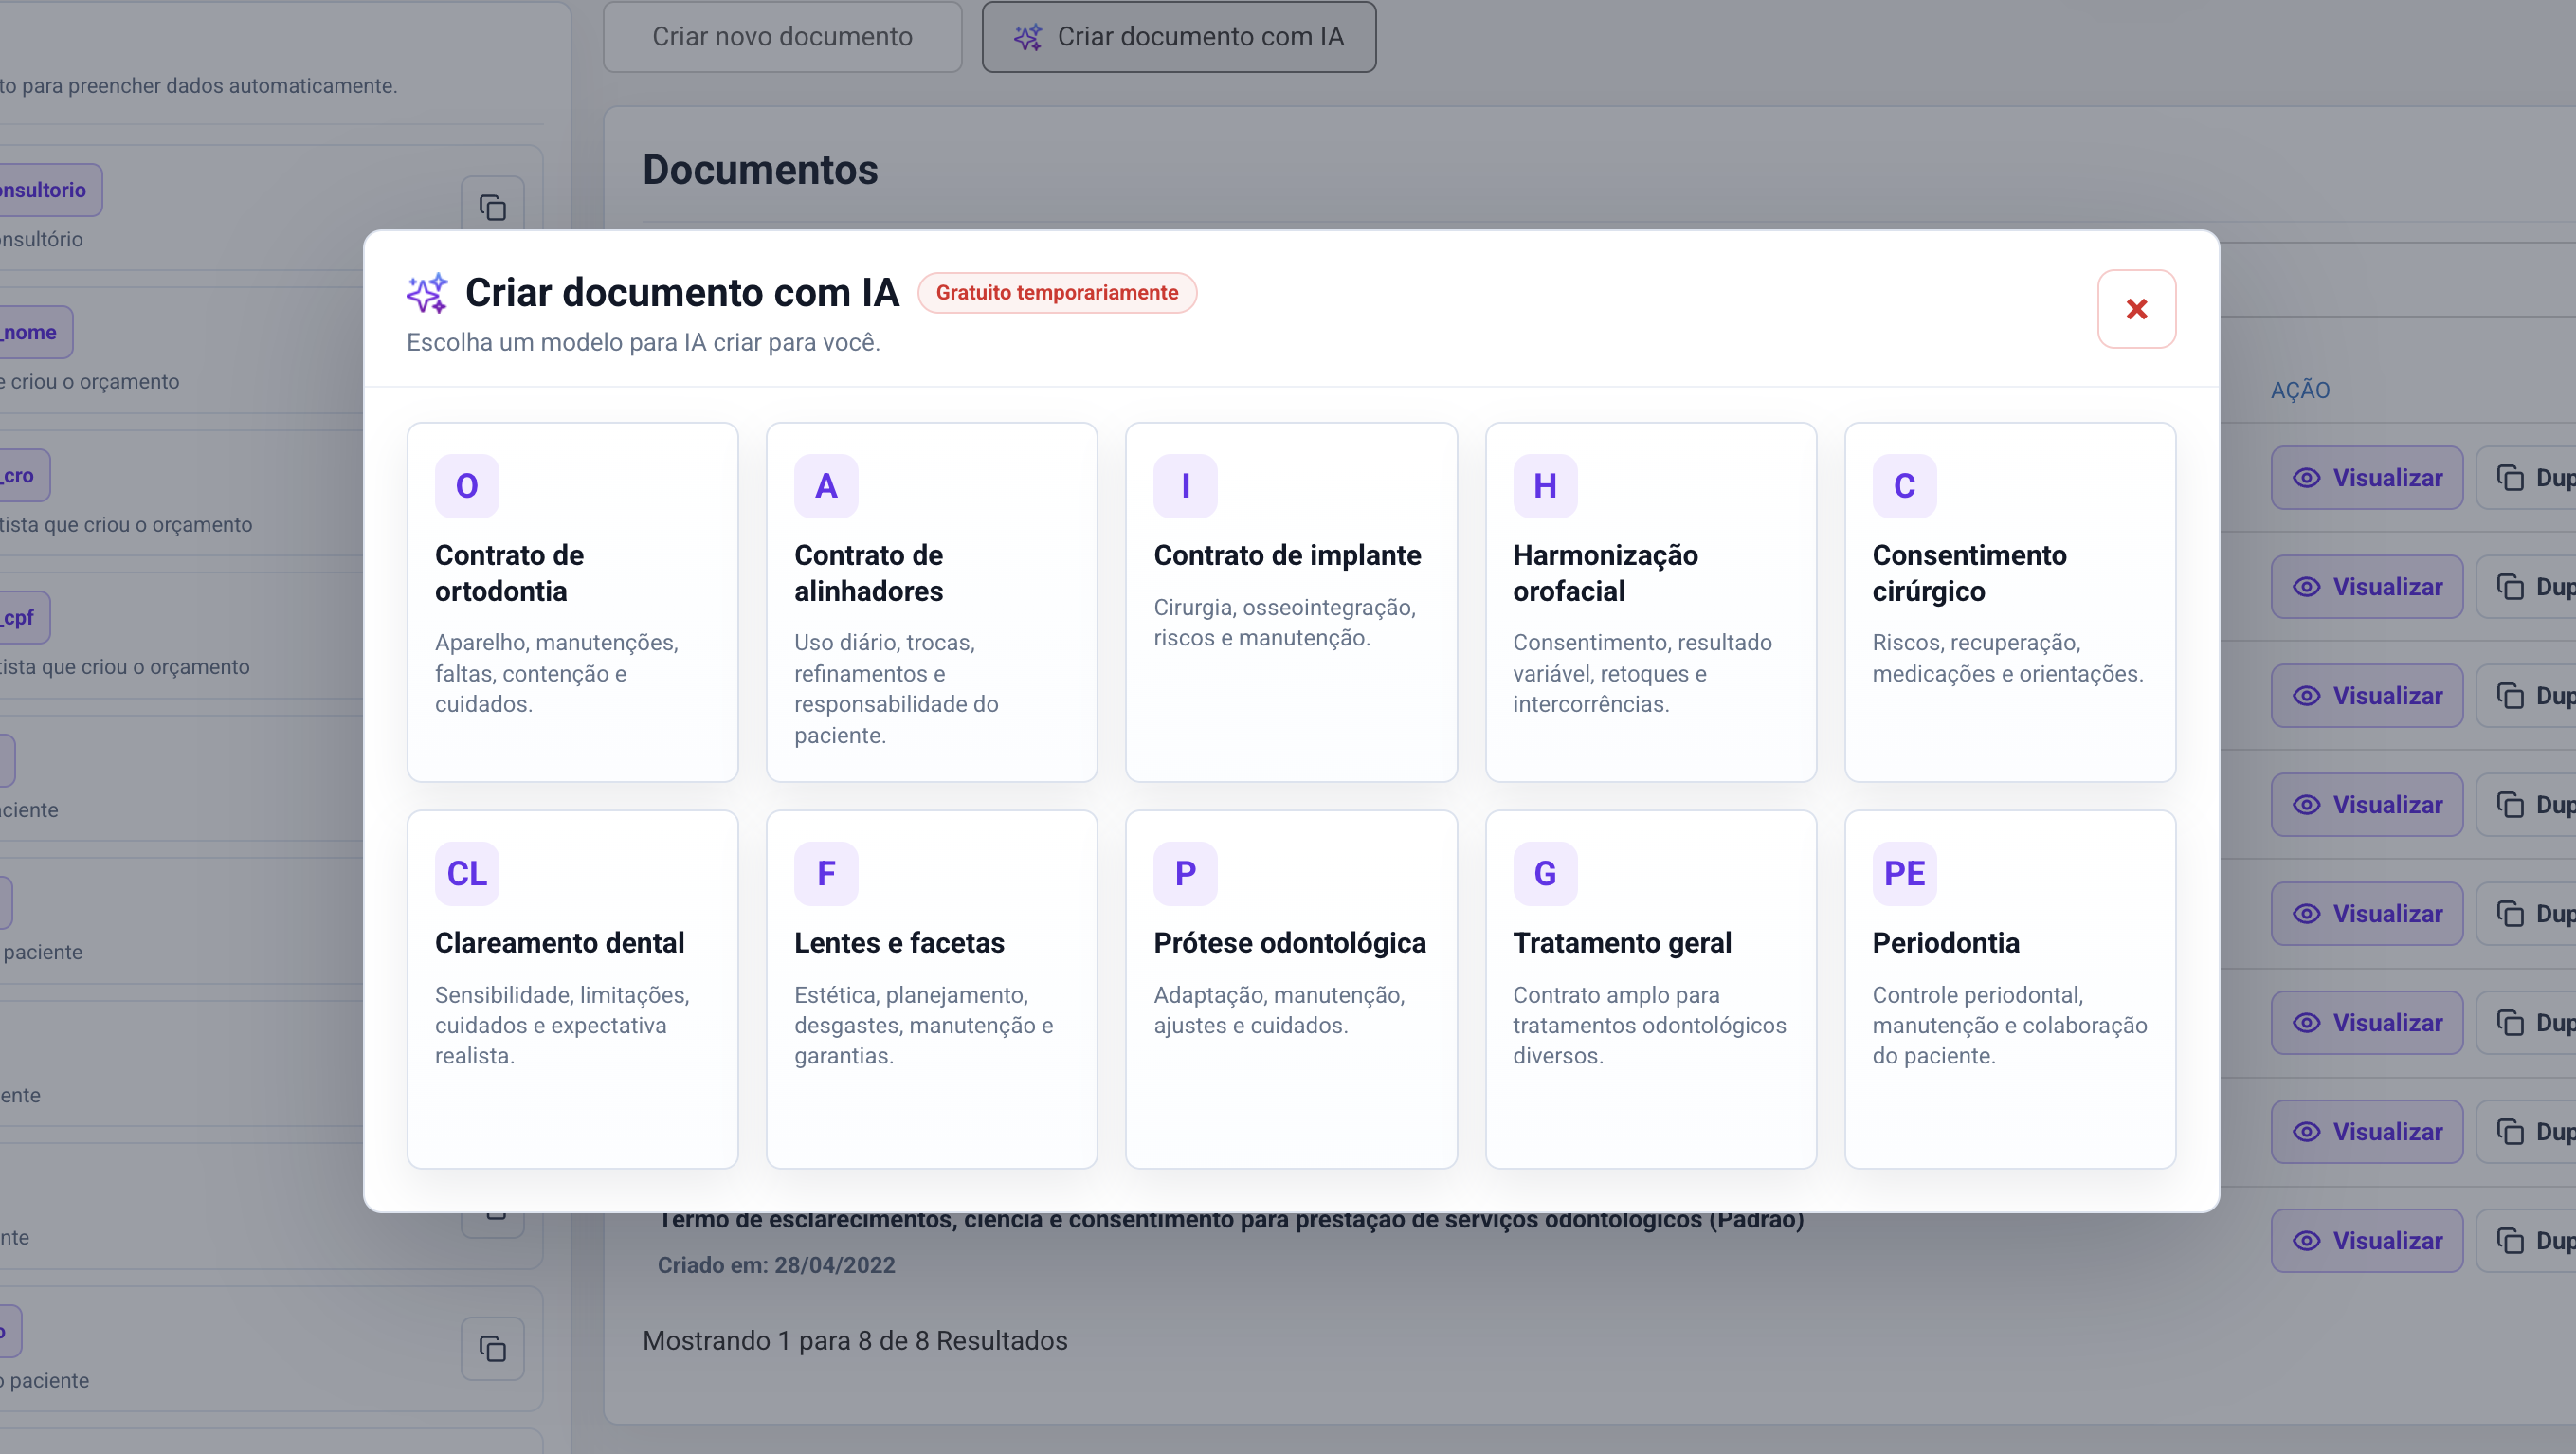Screen dimensions: 2576x1454
Task: Select Harmonização orofacial template title
Action: click(x=1605, y=573)
